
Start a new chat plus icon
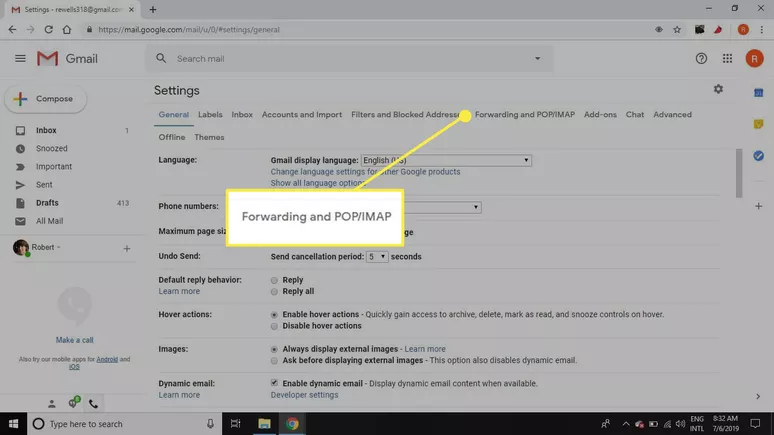[127, 248]
